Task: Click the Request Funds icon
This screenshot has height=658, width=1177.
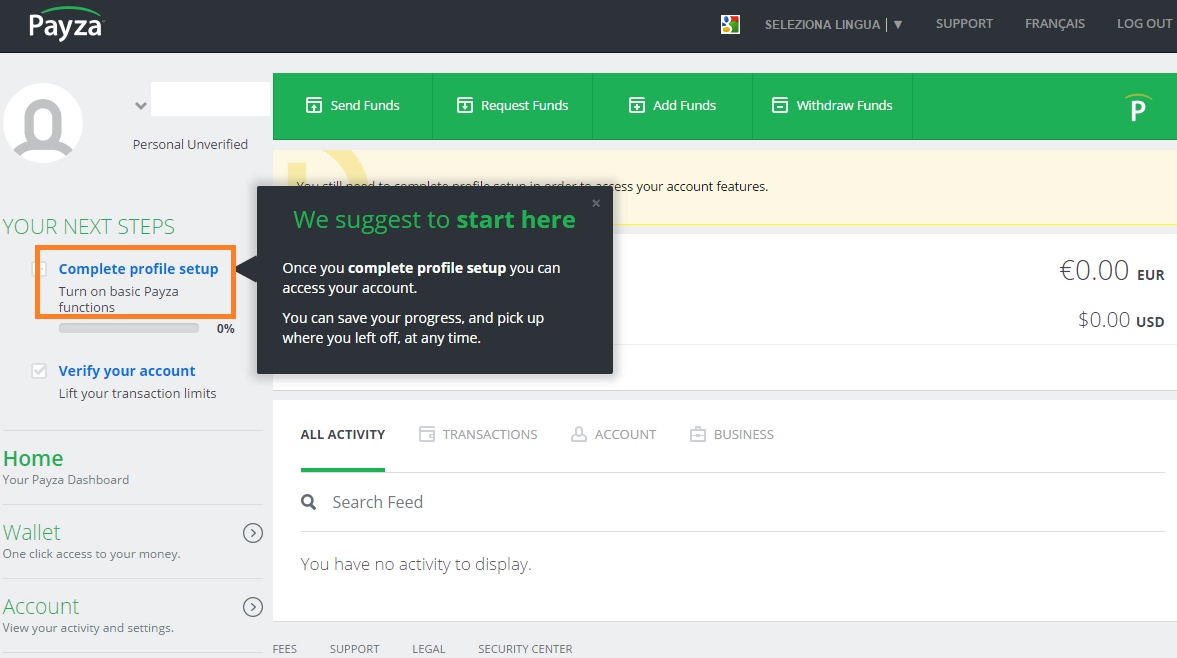Action: 465,105
